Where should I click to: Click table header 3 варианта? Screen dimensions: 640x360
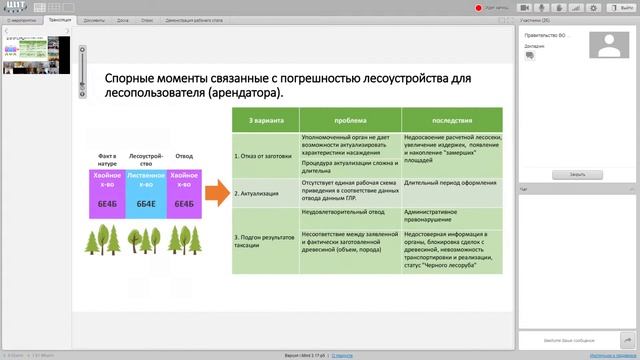(266, 120)
